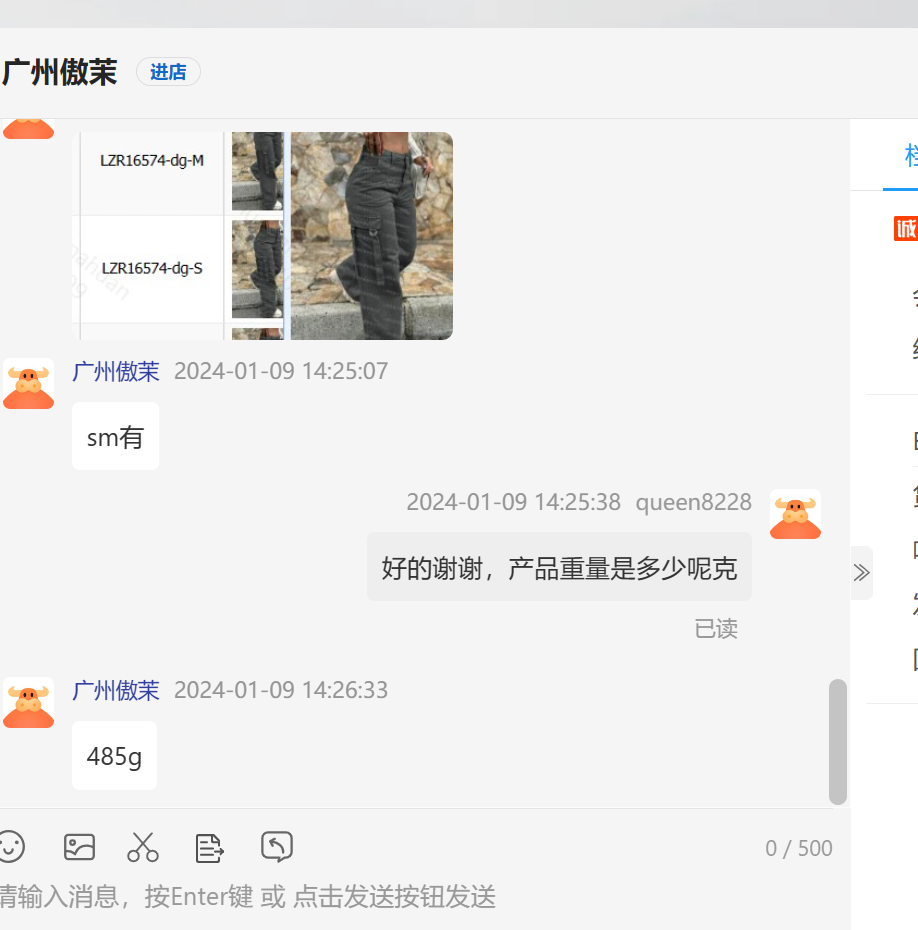918x930 pixels.
Task: Click the queen8228 bull avatar
Action: [x=795, y=514]
